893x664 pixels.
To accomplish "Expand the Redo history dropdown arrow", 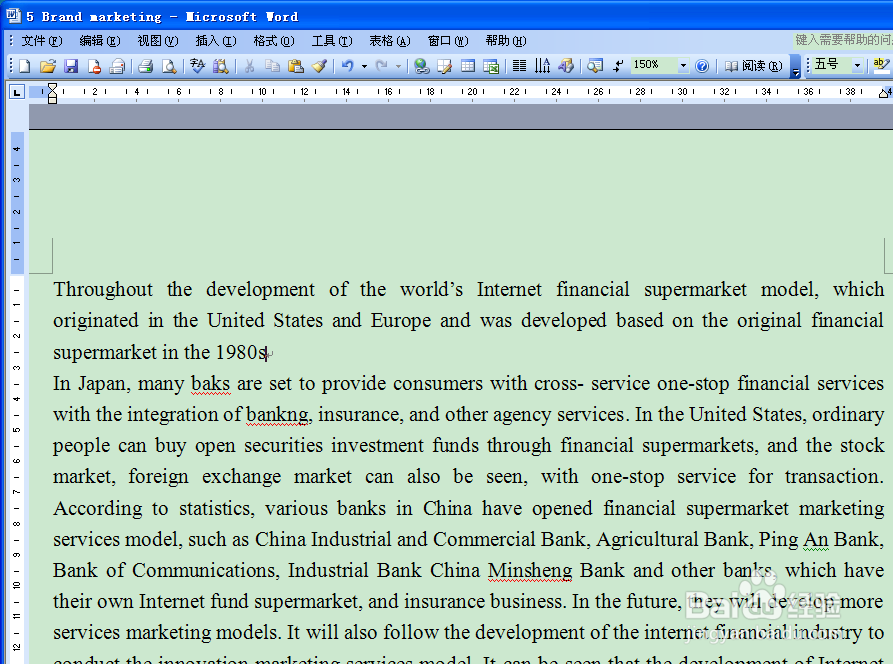I will pyautogui.click(x=398, y=66).
